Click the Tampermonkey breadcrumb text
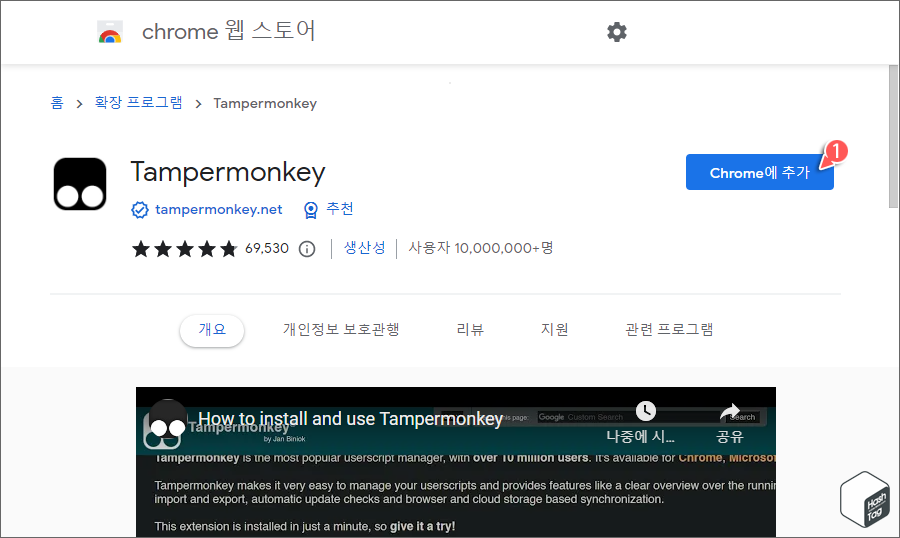Viewport: 900px width, 538px height. pyautogui.click(x=265, y=103)
